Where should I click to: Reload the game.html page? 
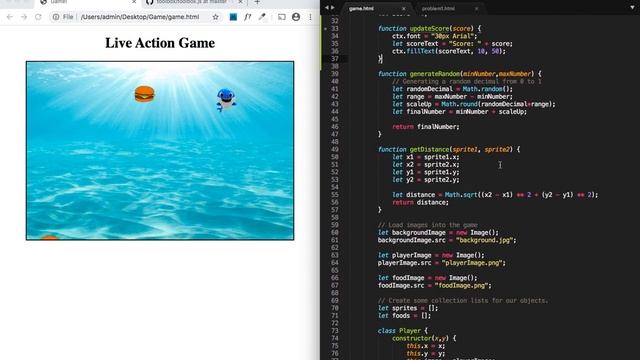[38, 17]
